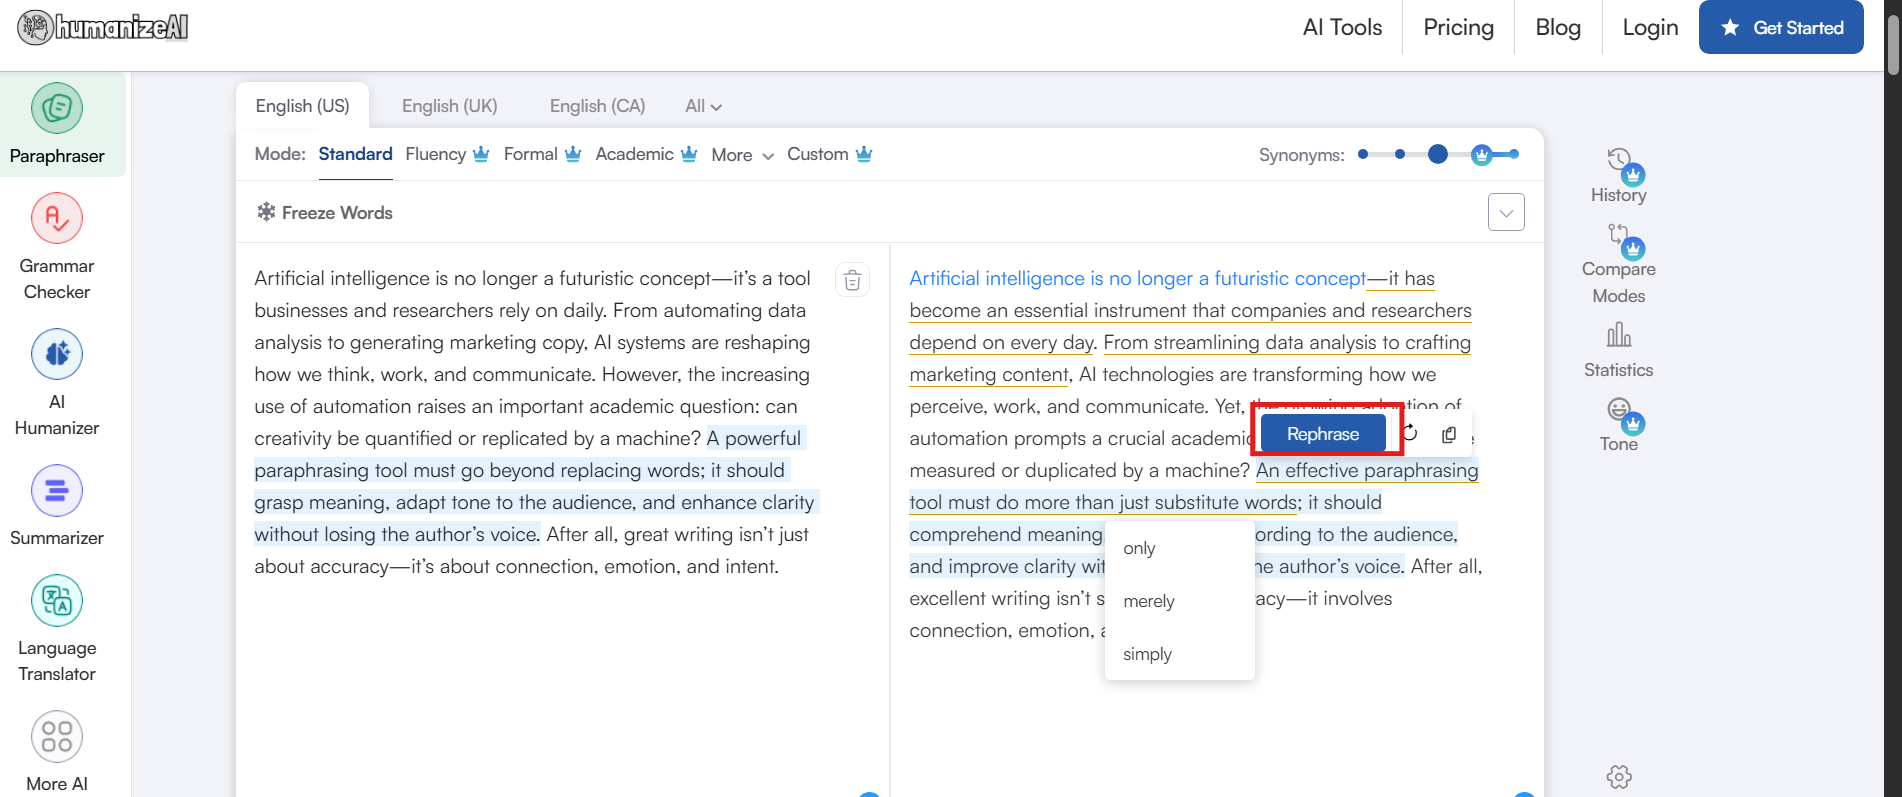Viewport: 1902px width, 797px height.
Task: Switch to the English (UK) tab
Action: point(449,106)
